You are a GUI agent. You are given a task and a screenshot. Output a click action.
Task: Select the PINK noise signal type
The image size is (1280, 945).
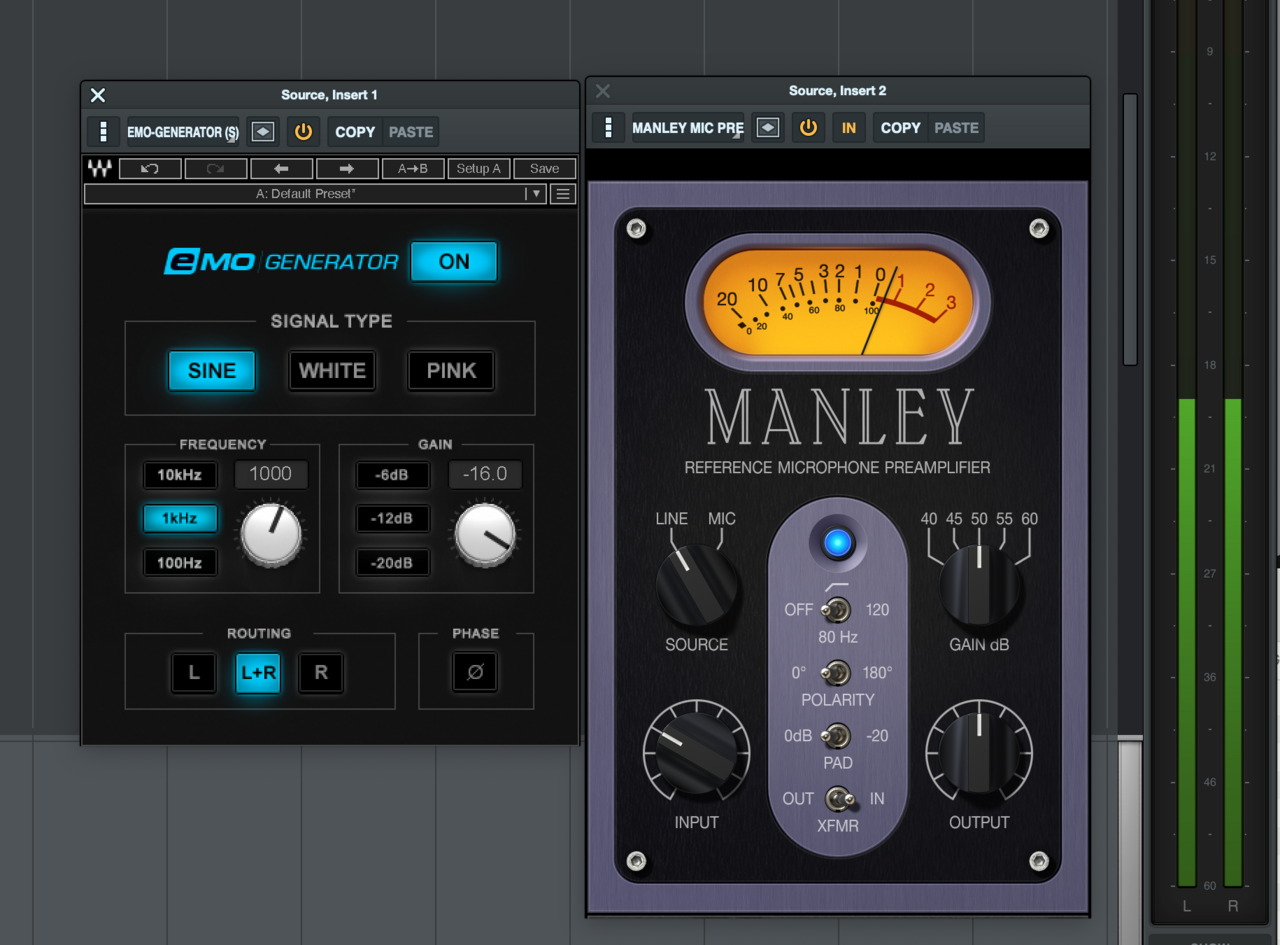coord(451,371)
